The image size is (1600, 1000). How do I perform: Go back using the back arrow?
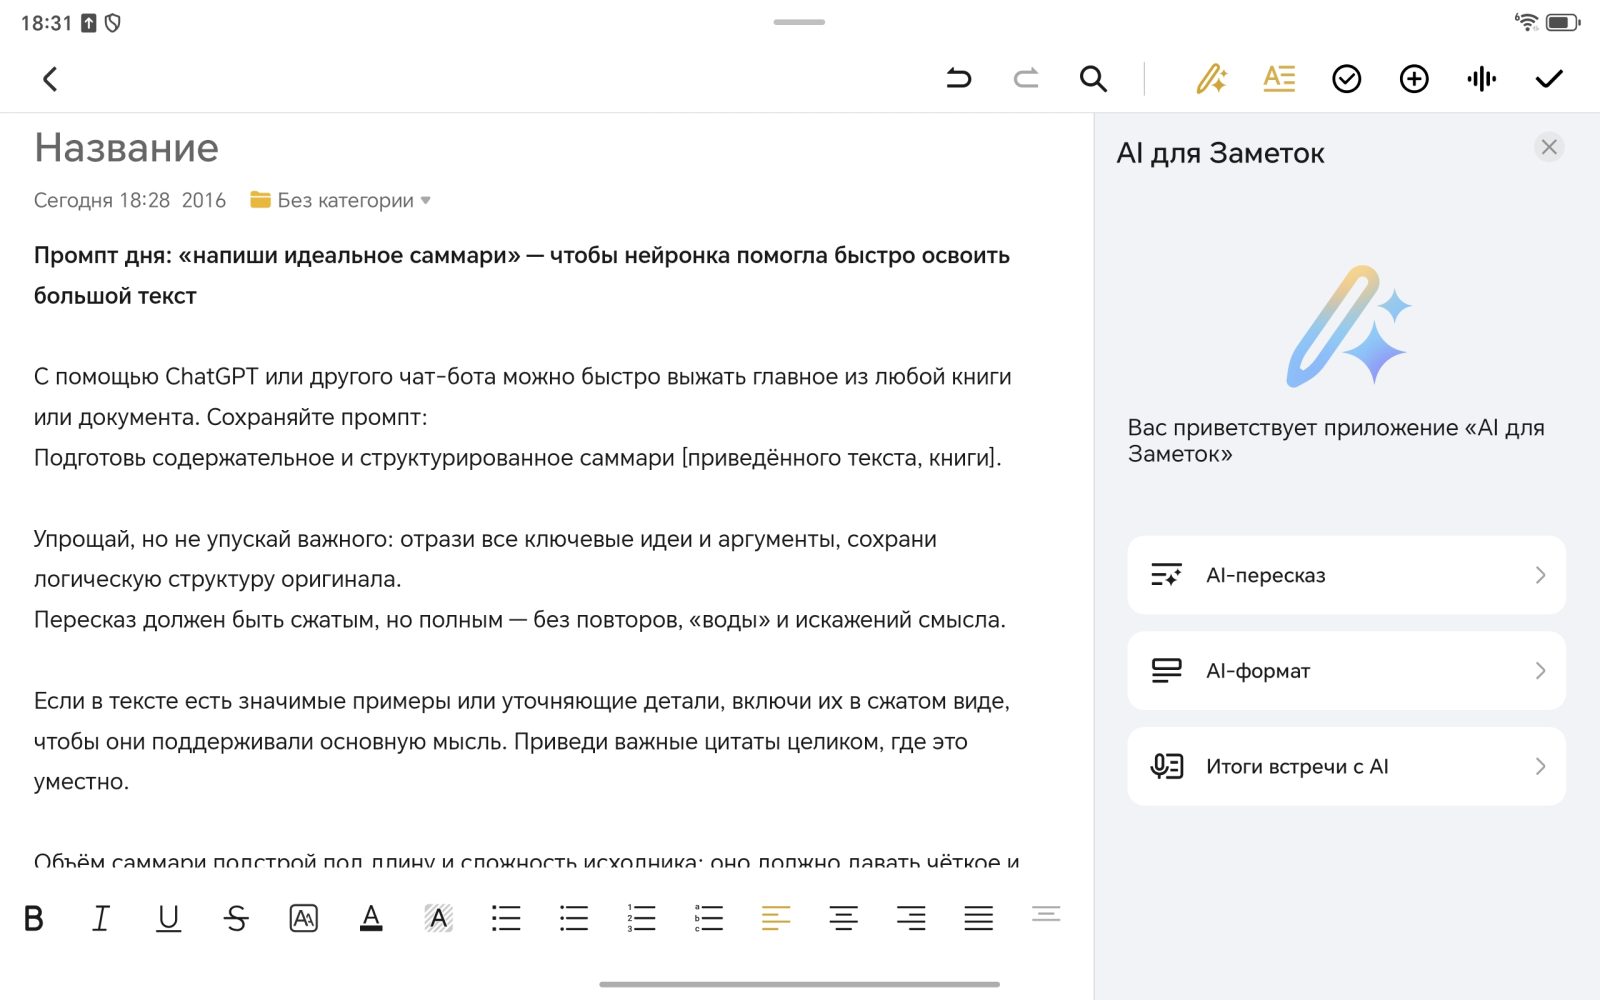tap(50, 79)
